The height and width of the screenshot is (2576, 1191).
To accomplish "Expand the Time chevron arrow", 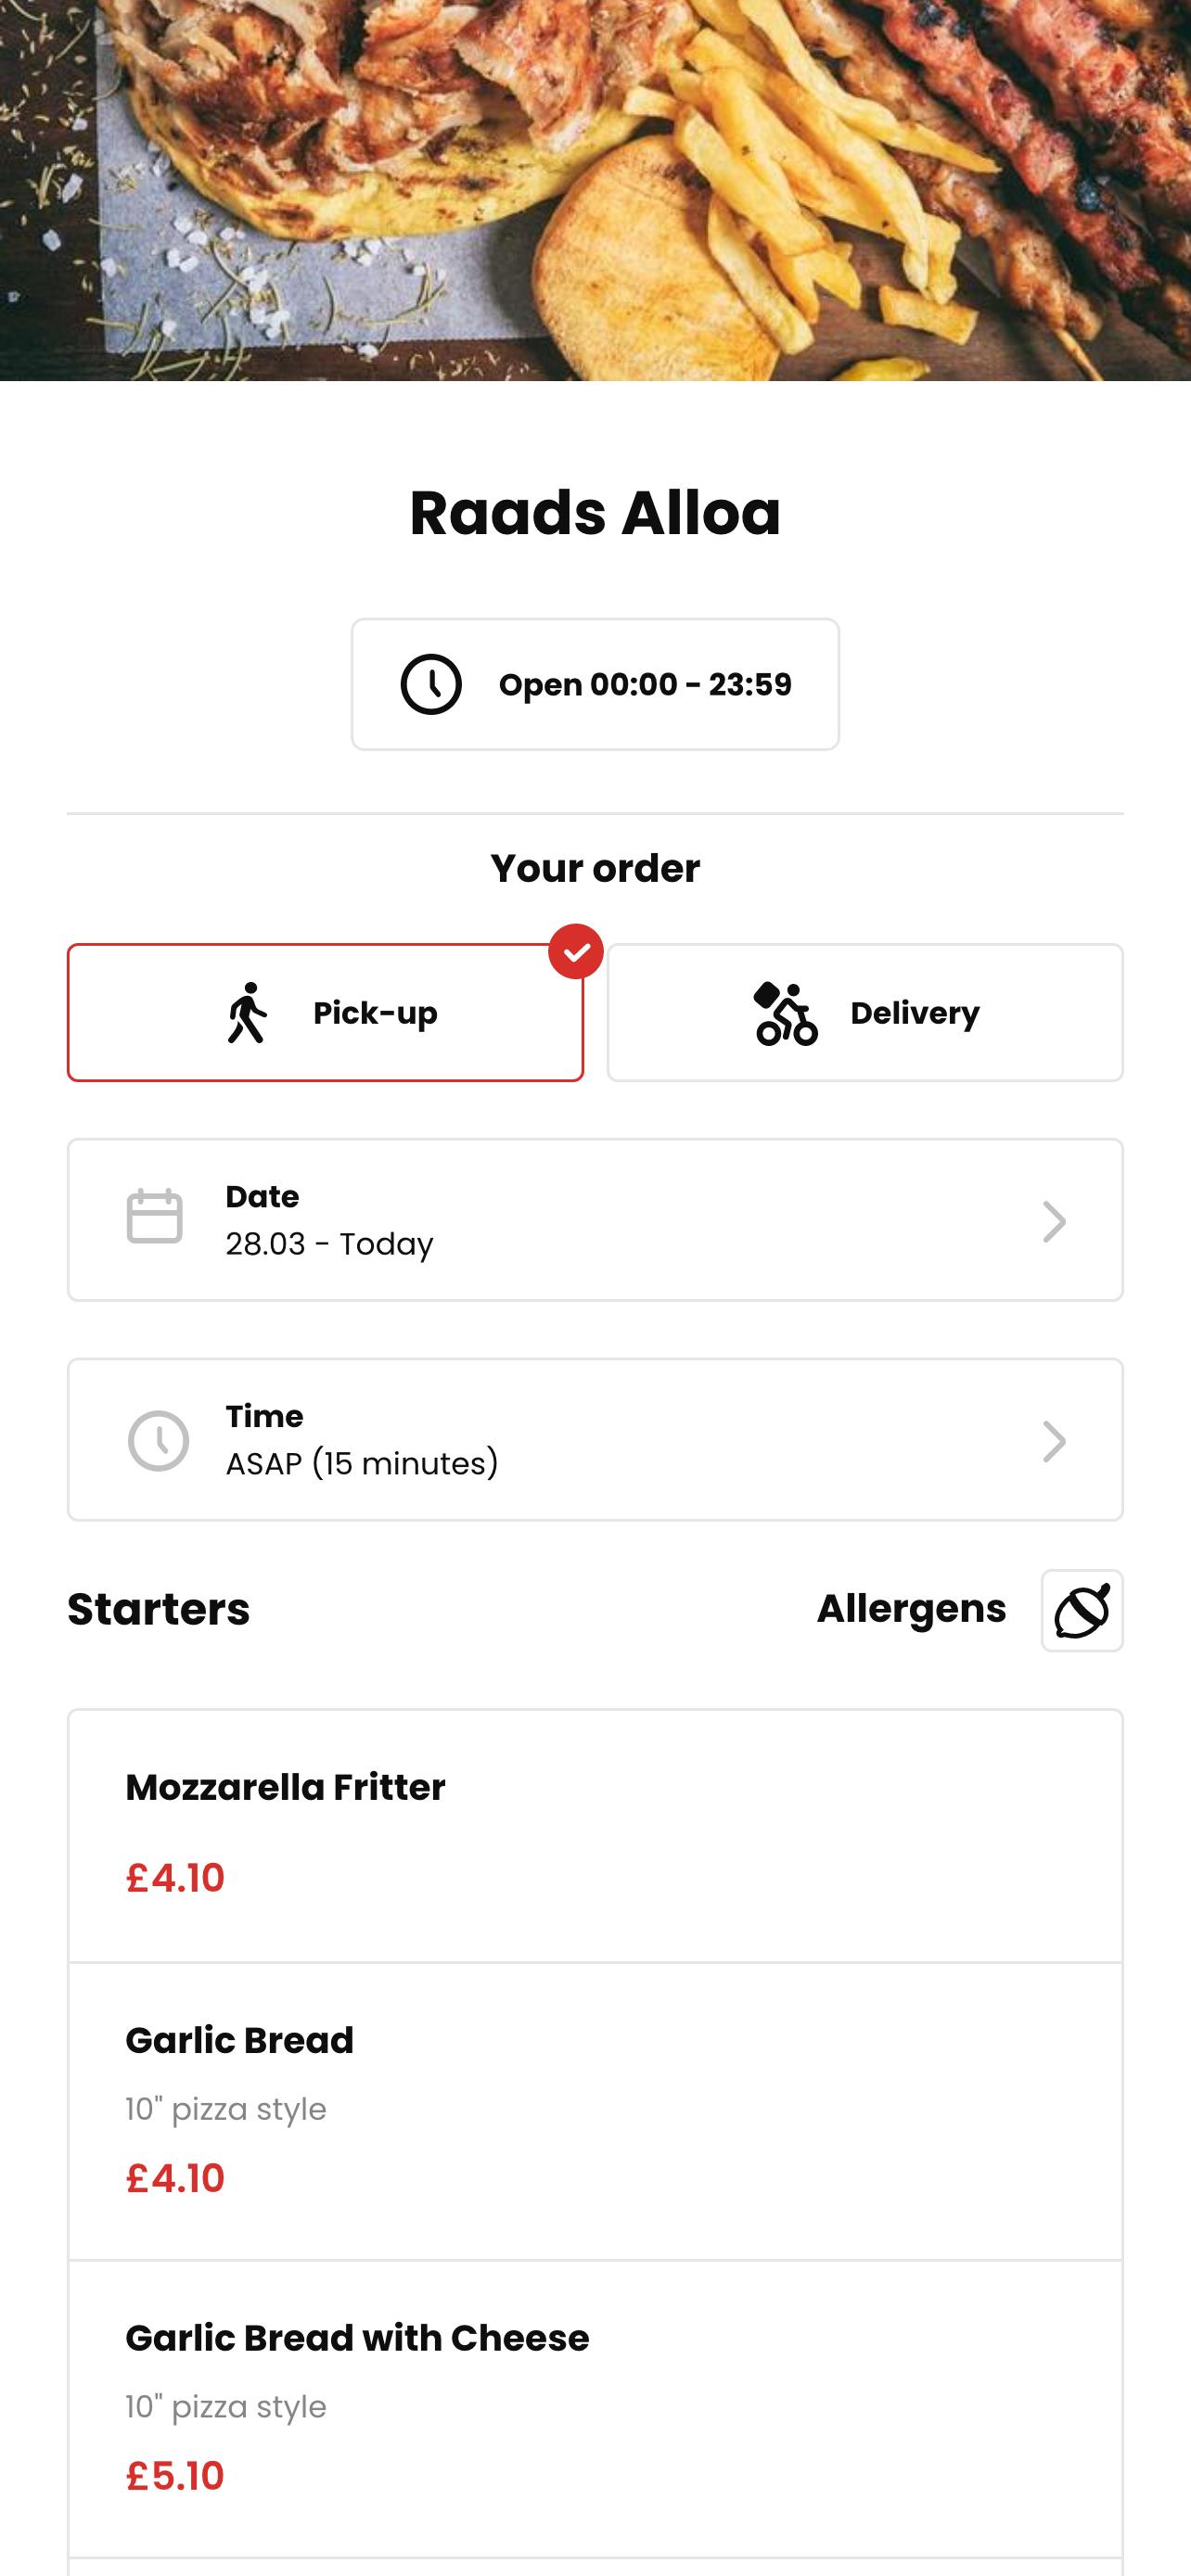I will [1054, 1441].
